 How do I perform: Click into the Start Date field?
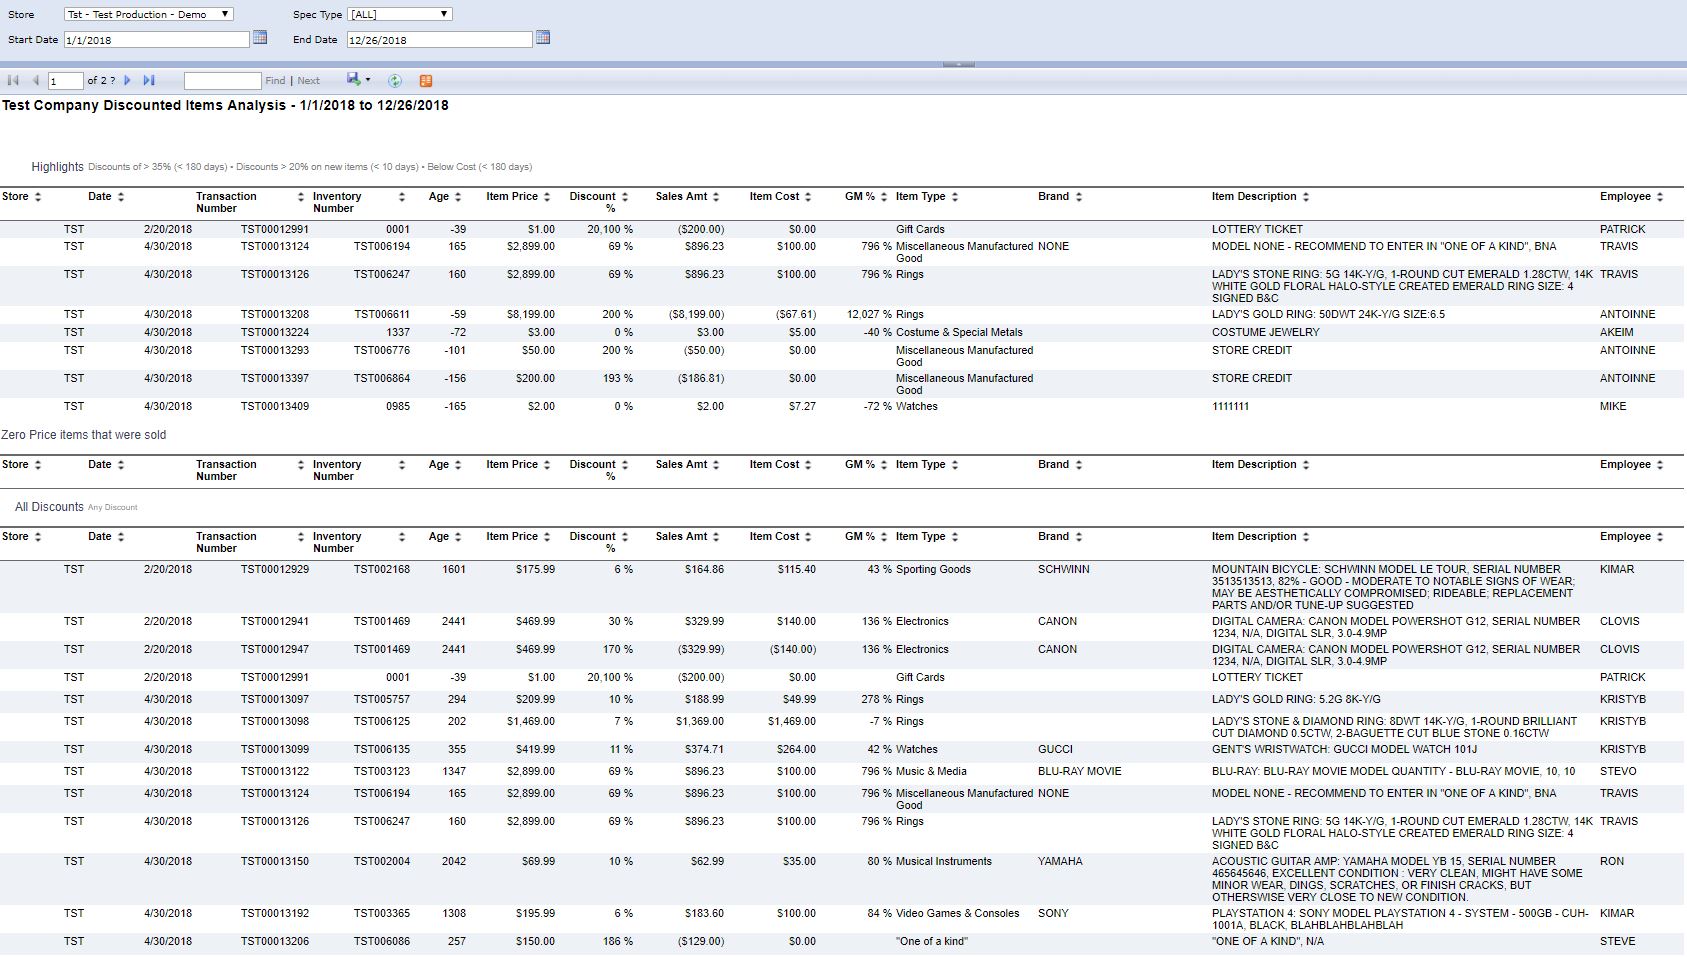[156, 40]
